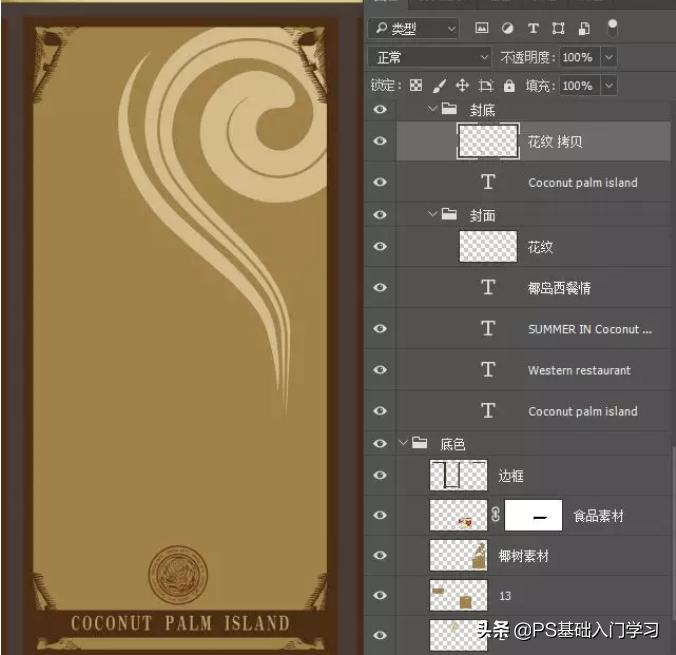Screen dimensions: 676x655
Task: Collapse the 封面 layer group
Action: pyautogui.click(x=432, y=215)
